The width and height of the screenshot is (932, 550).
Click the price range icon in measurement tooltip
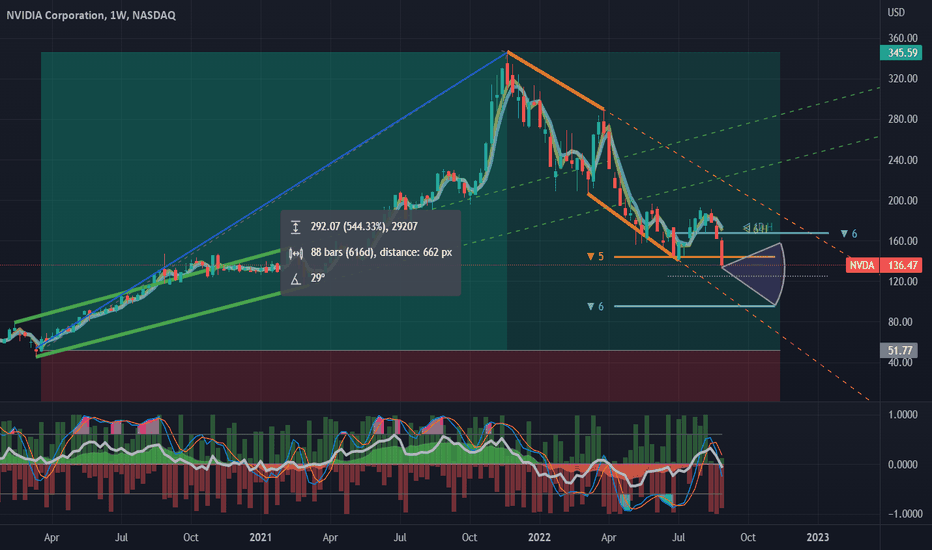[295, 227]
